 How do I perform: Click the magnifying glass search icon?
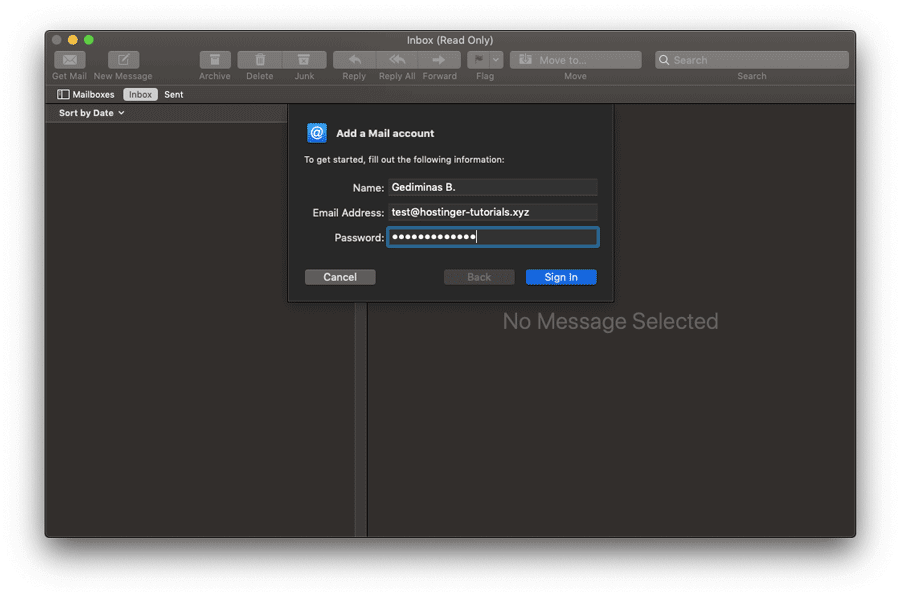pos(664,60)
